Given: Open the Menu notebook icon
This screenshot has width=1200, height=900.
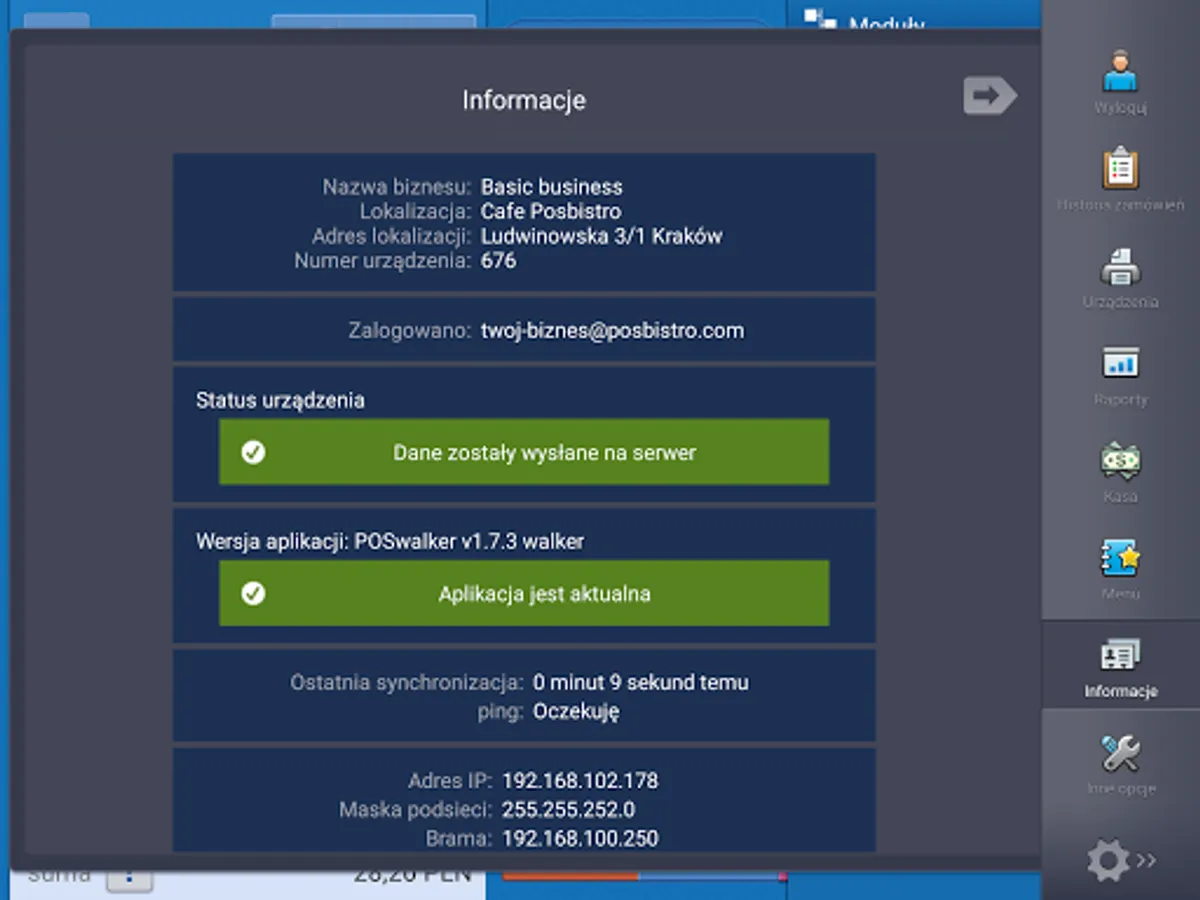Looking at the screenshot, I should tap(1120, 558).
